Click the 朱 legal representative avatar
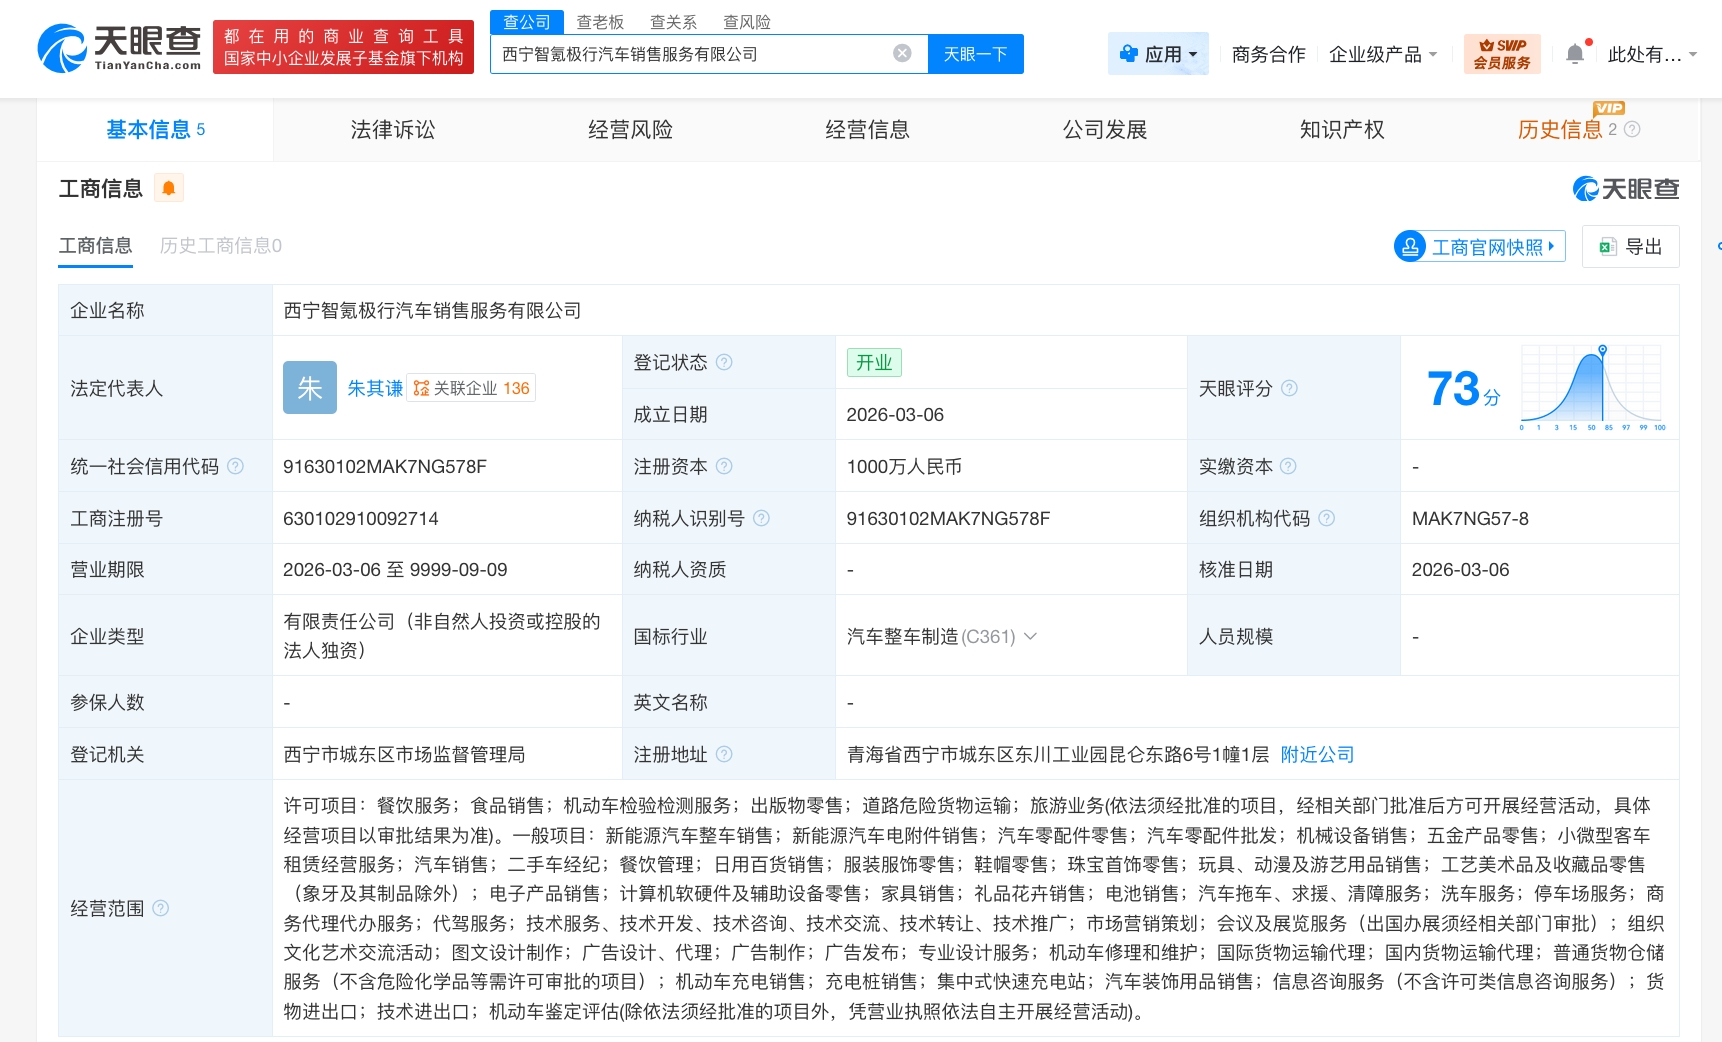Image resolution: width=1722 pixels, height=1042 pixels. [x=309, y=388]
